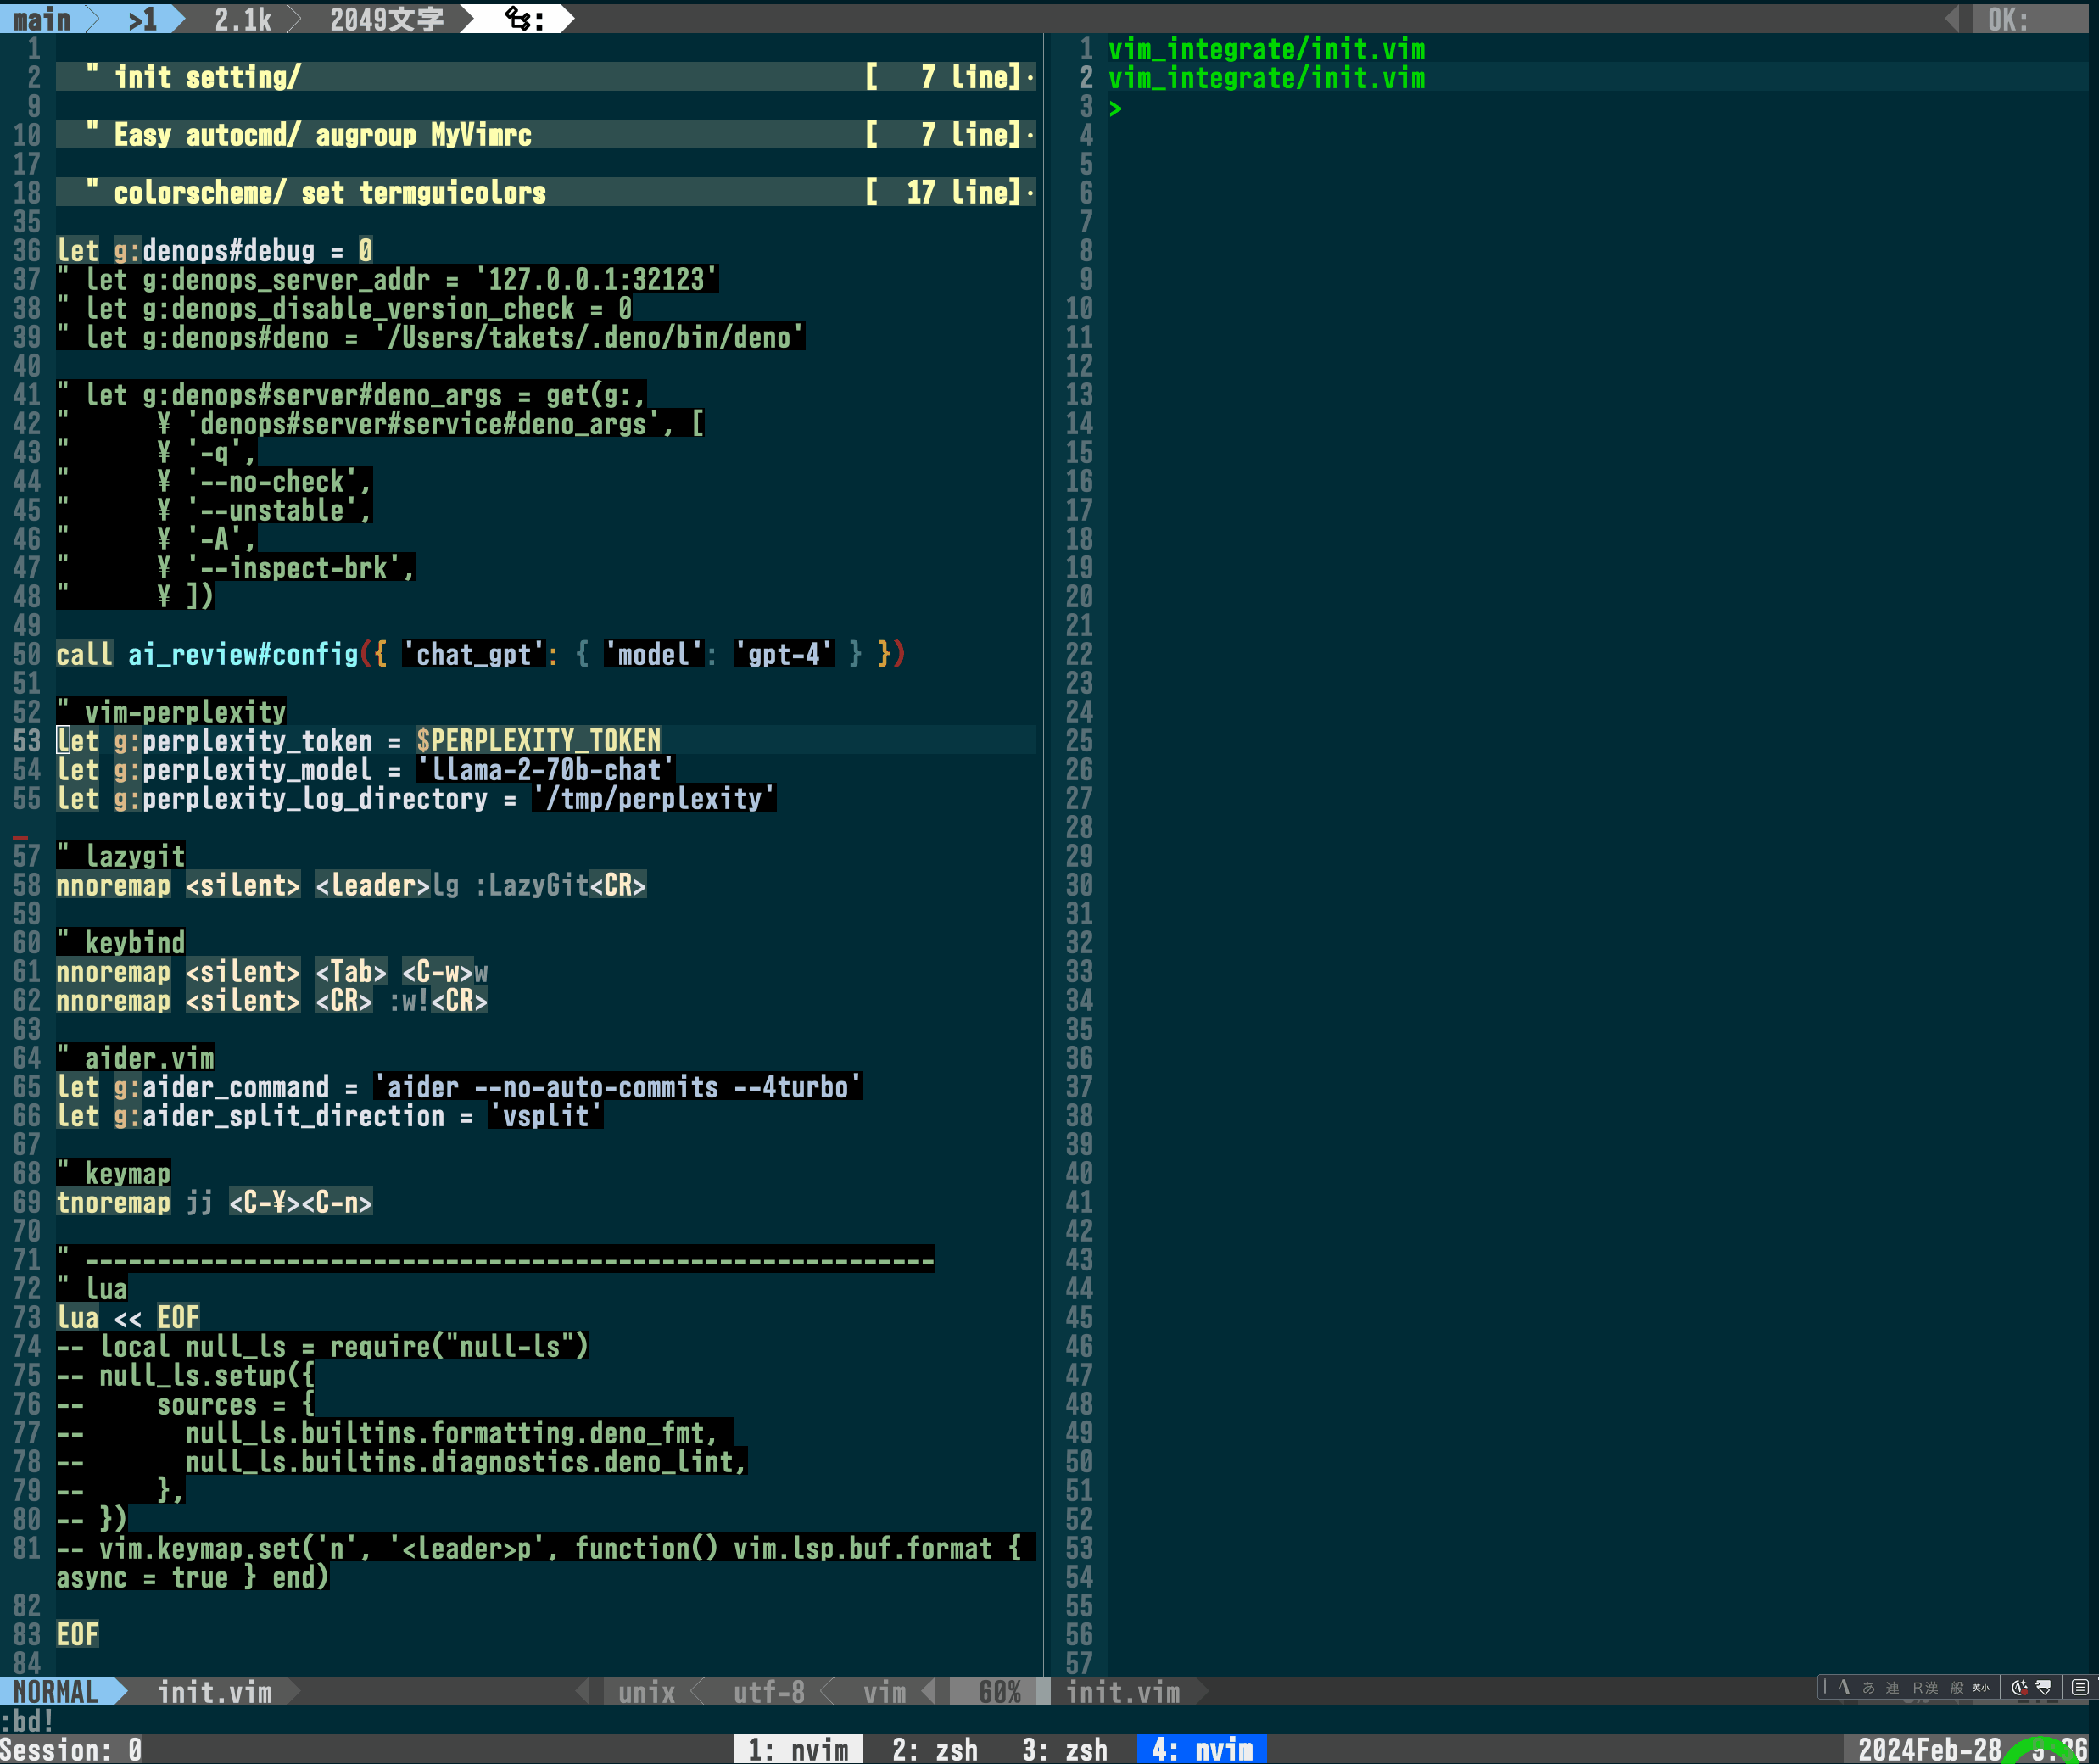
Task: Click the tag-shaped icon in the IME bar
Action: click(x=2043, y=1688)
